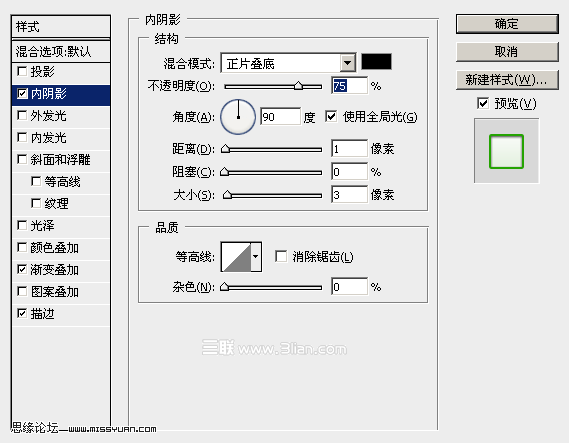Click the 阻塞 choke slider handle
The height and width of the screenshot is (443, 569).
pos(225,172)
